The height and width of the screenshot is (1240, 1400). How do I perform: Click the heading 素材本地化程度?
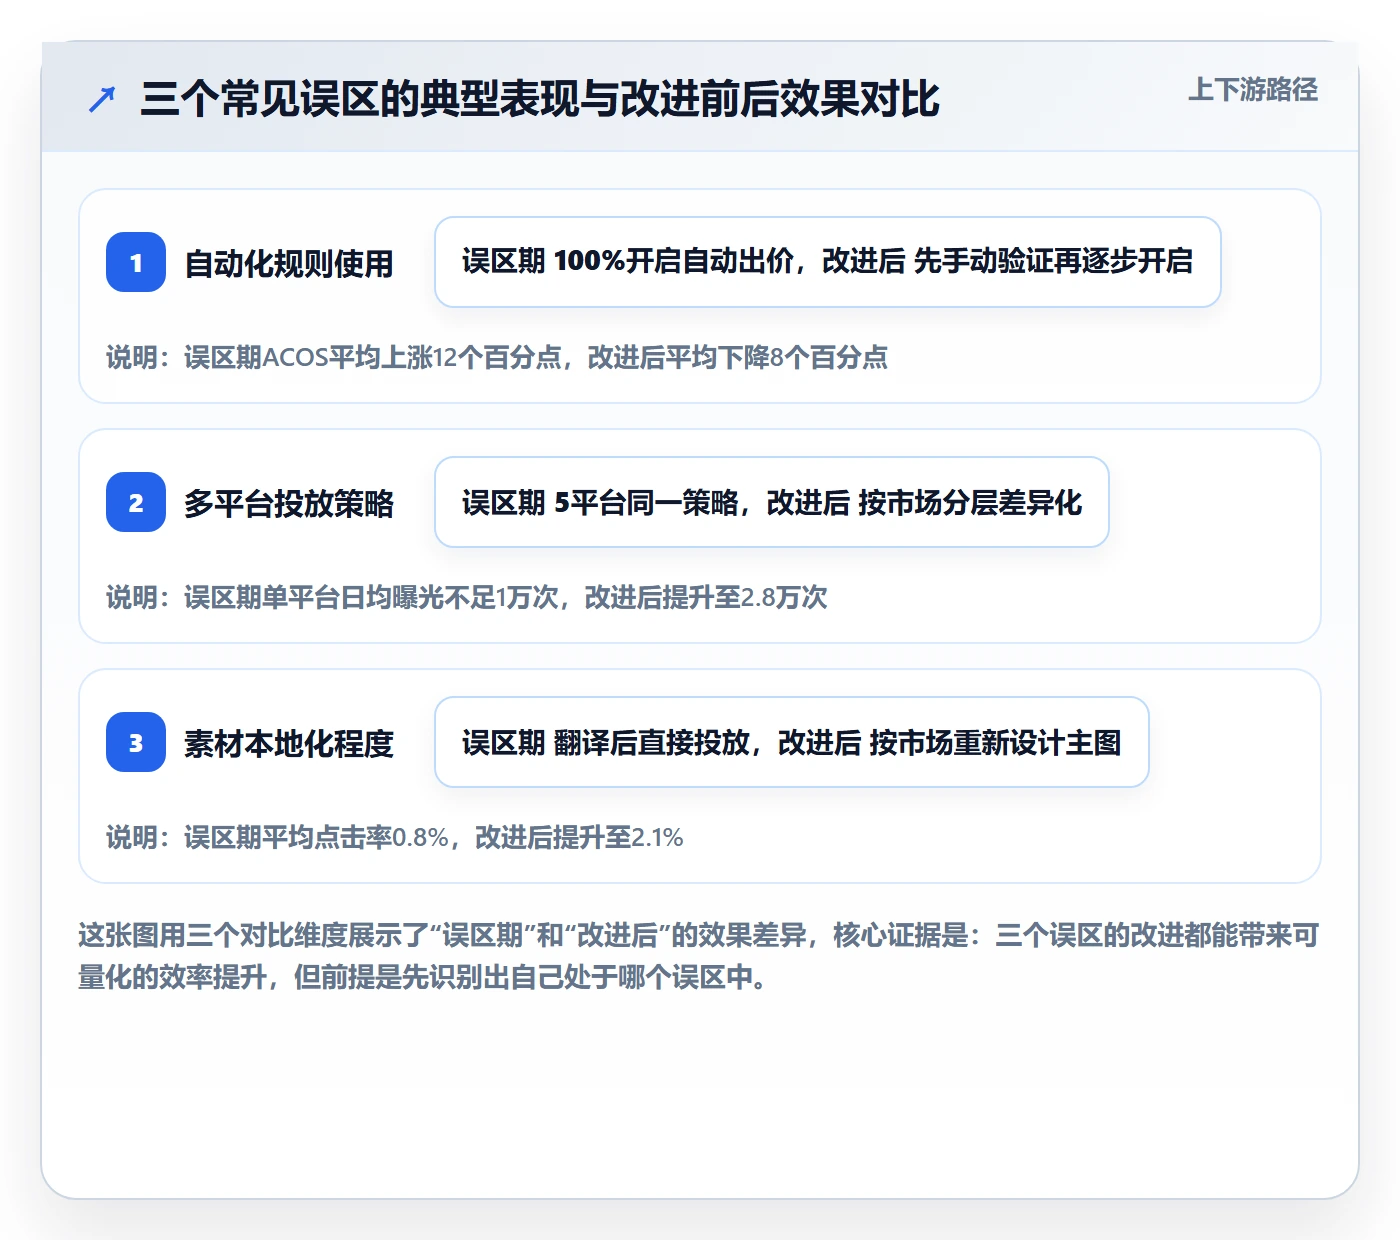click(289, 744)
